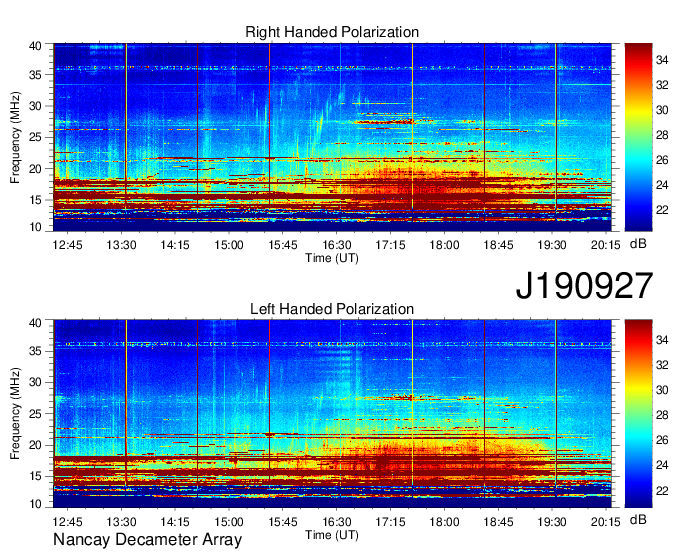Click the 18:45 tick label on the upper plot
This screenshot has width=680, height=552.
[498, 245]
